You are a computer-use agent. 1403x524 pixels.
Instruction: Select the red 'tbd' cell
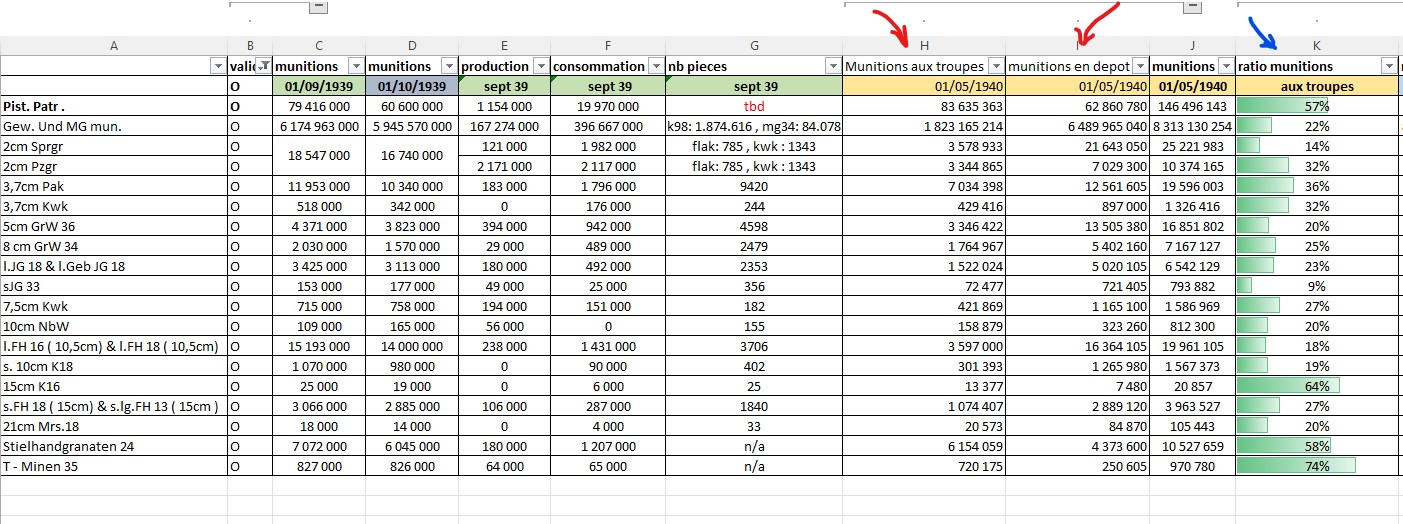coord(754,106)
